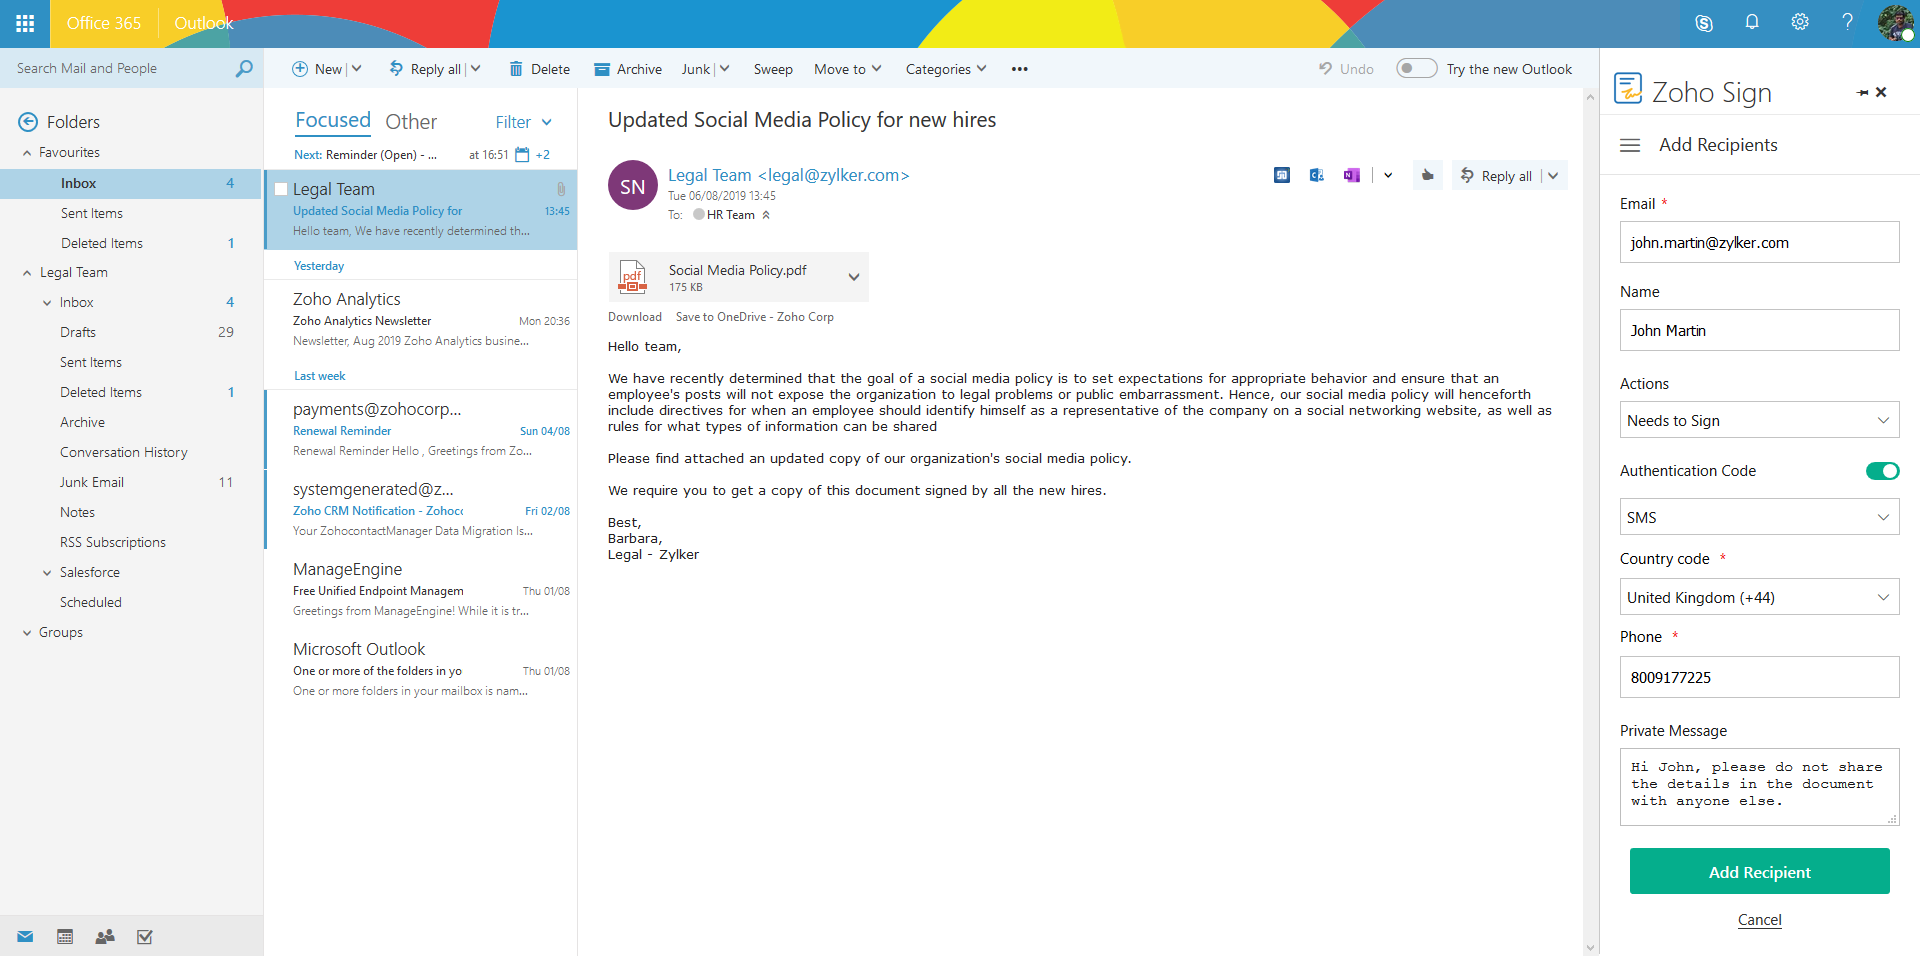The image size is (1920, 956).
Task: Click Sweep in the toolbar
Action: coord(773,69)
